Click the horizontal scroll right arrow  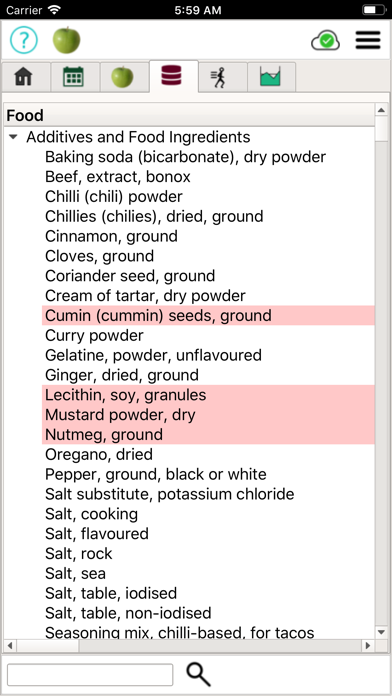click(368, 645)
